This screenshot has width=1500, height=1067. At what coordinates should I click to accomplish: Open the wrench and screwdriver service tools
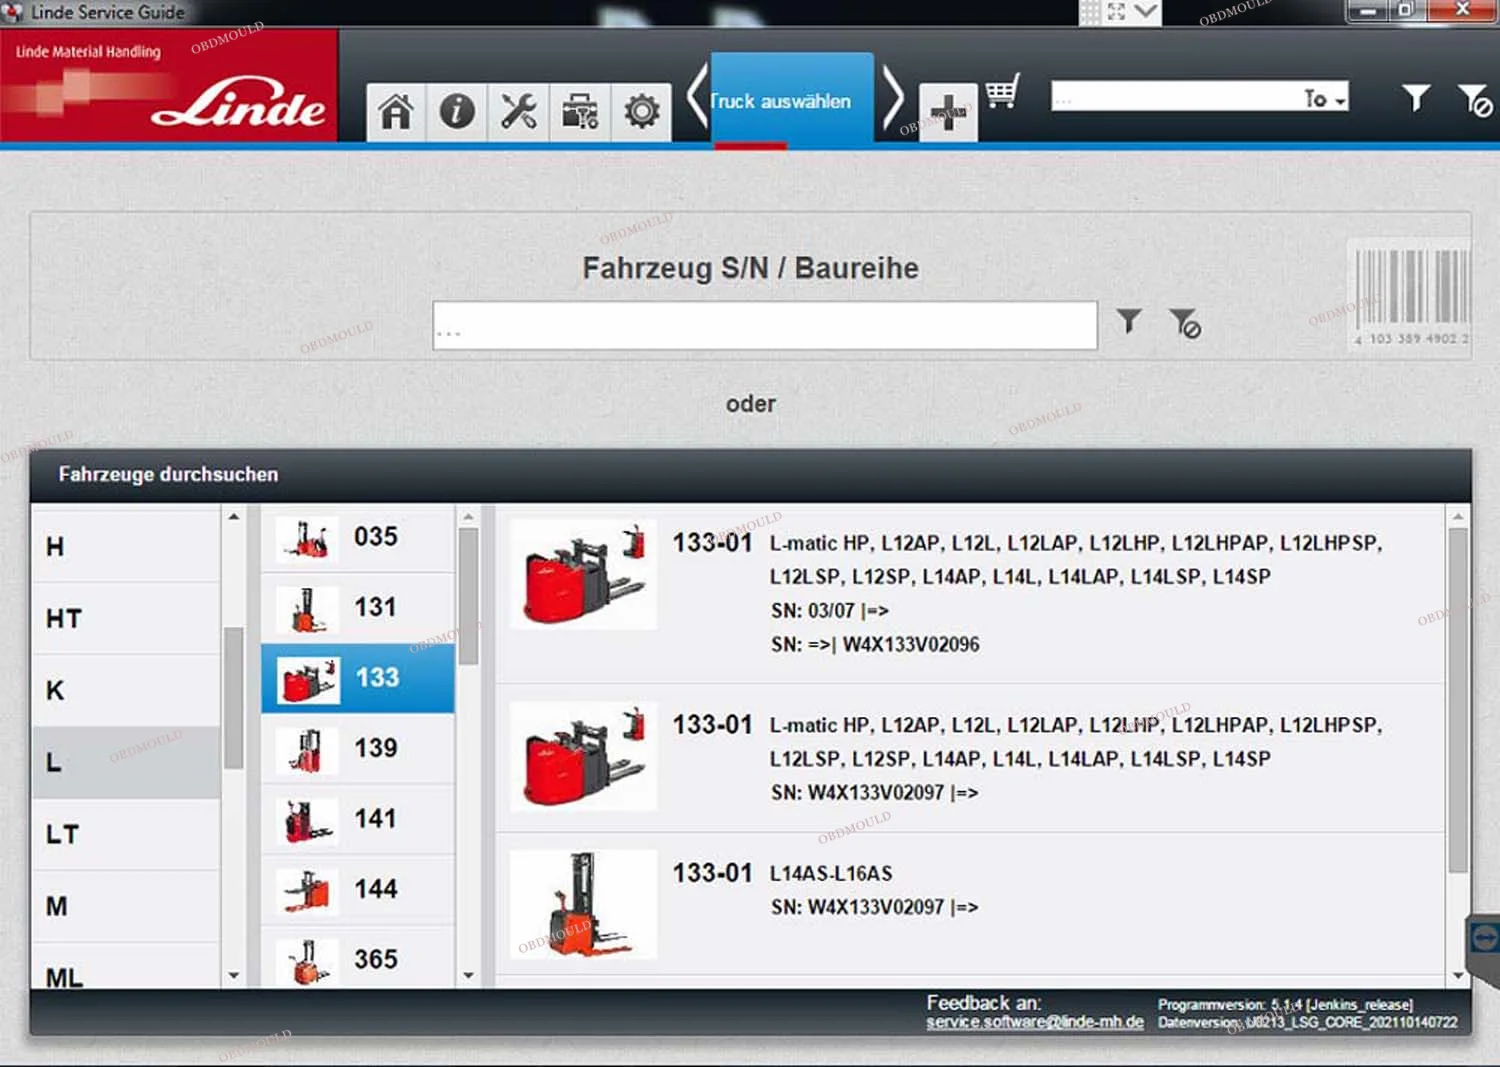pyautogui.click(x=518, y=111)
